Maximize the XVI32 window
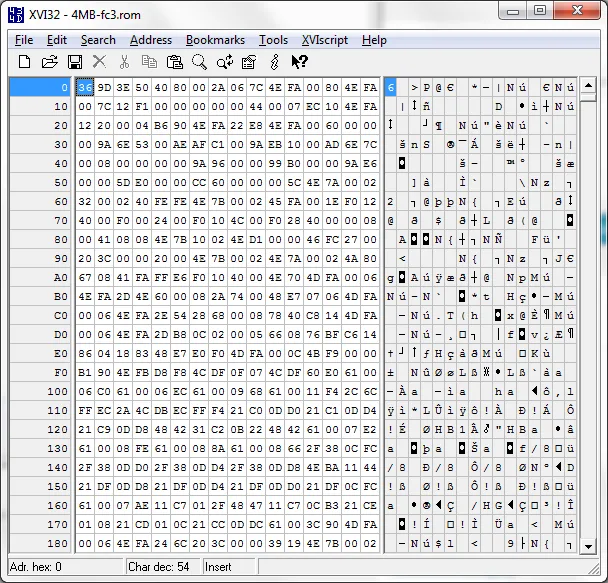Viewport: 608px width, 583px height. point(540,11)
